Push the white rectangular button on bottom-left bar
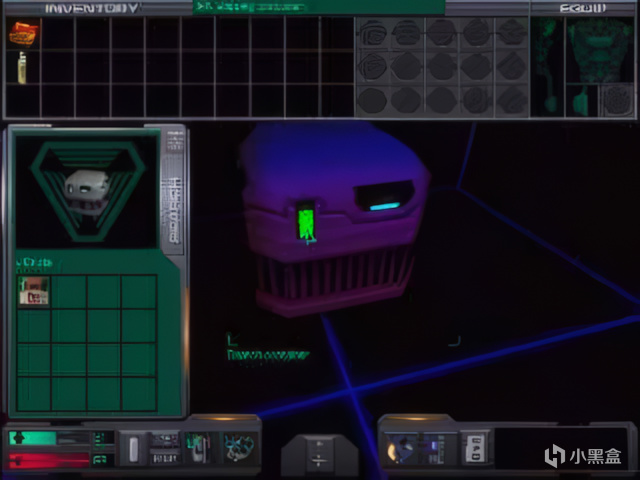The width and height of the screenshot is (640, 480). (134, 449)
